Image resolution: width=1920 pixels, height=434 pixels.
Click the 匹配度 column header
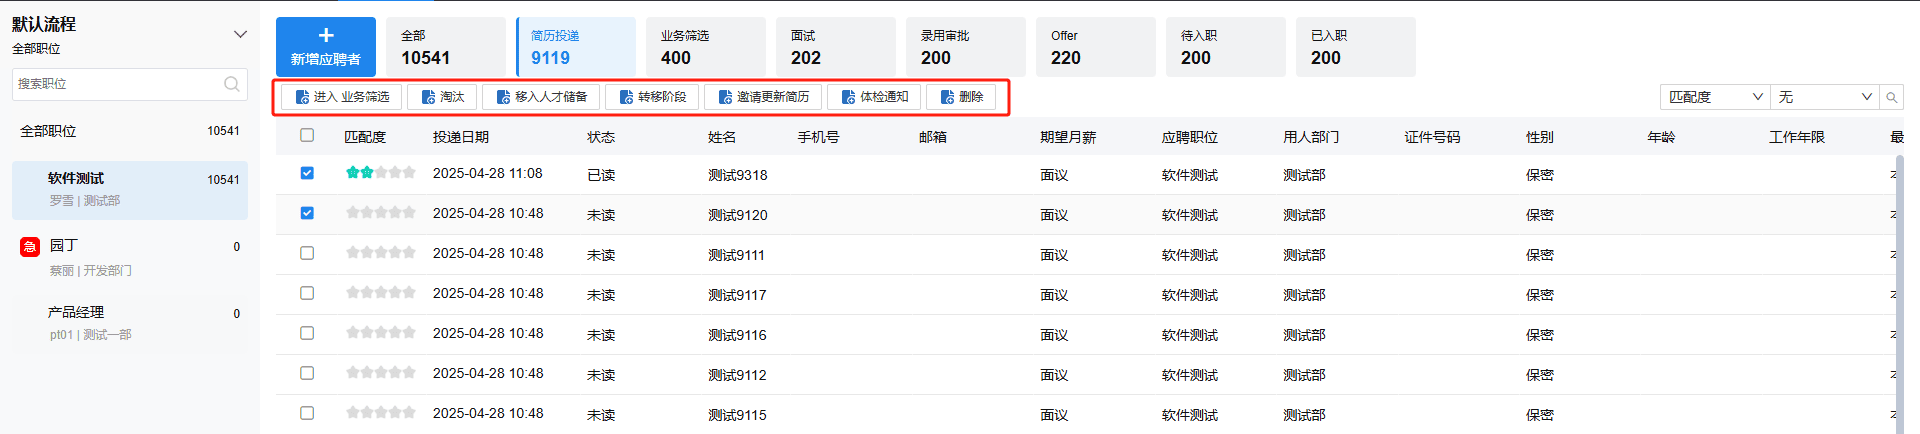[x=365, y=137]
